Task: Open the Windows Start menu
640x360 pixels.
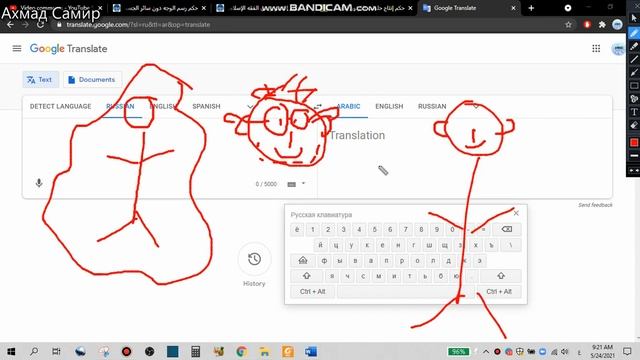Action: [x=11, y=351]
